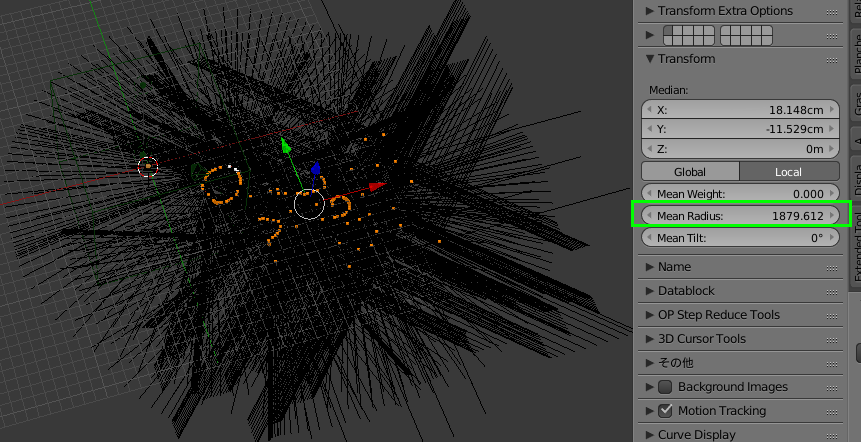Grab the その他 panel drag grip
Screen dimensions: 861x442
[831, 363]
